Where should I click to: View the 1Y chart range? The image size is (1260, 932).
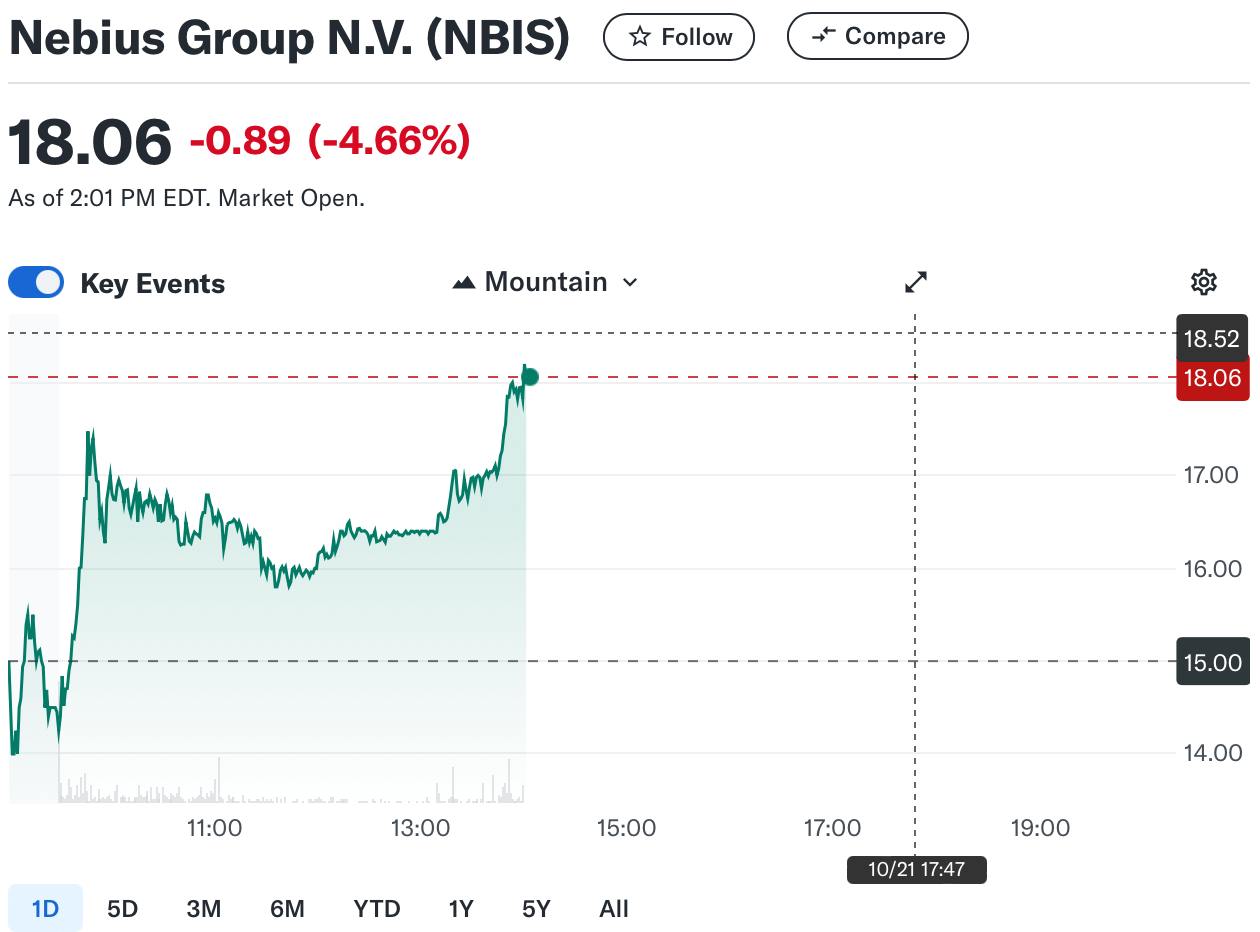(460, 909)
